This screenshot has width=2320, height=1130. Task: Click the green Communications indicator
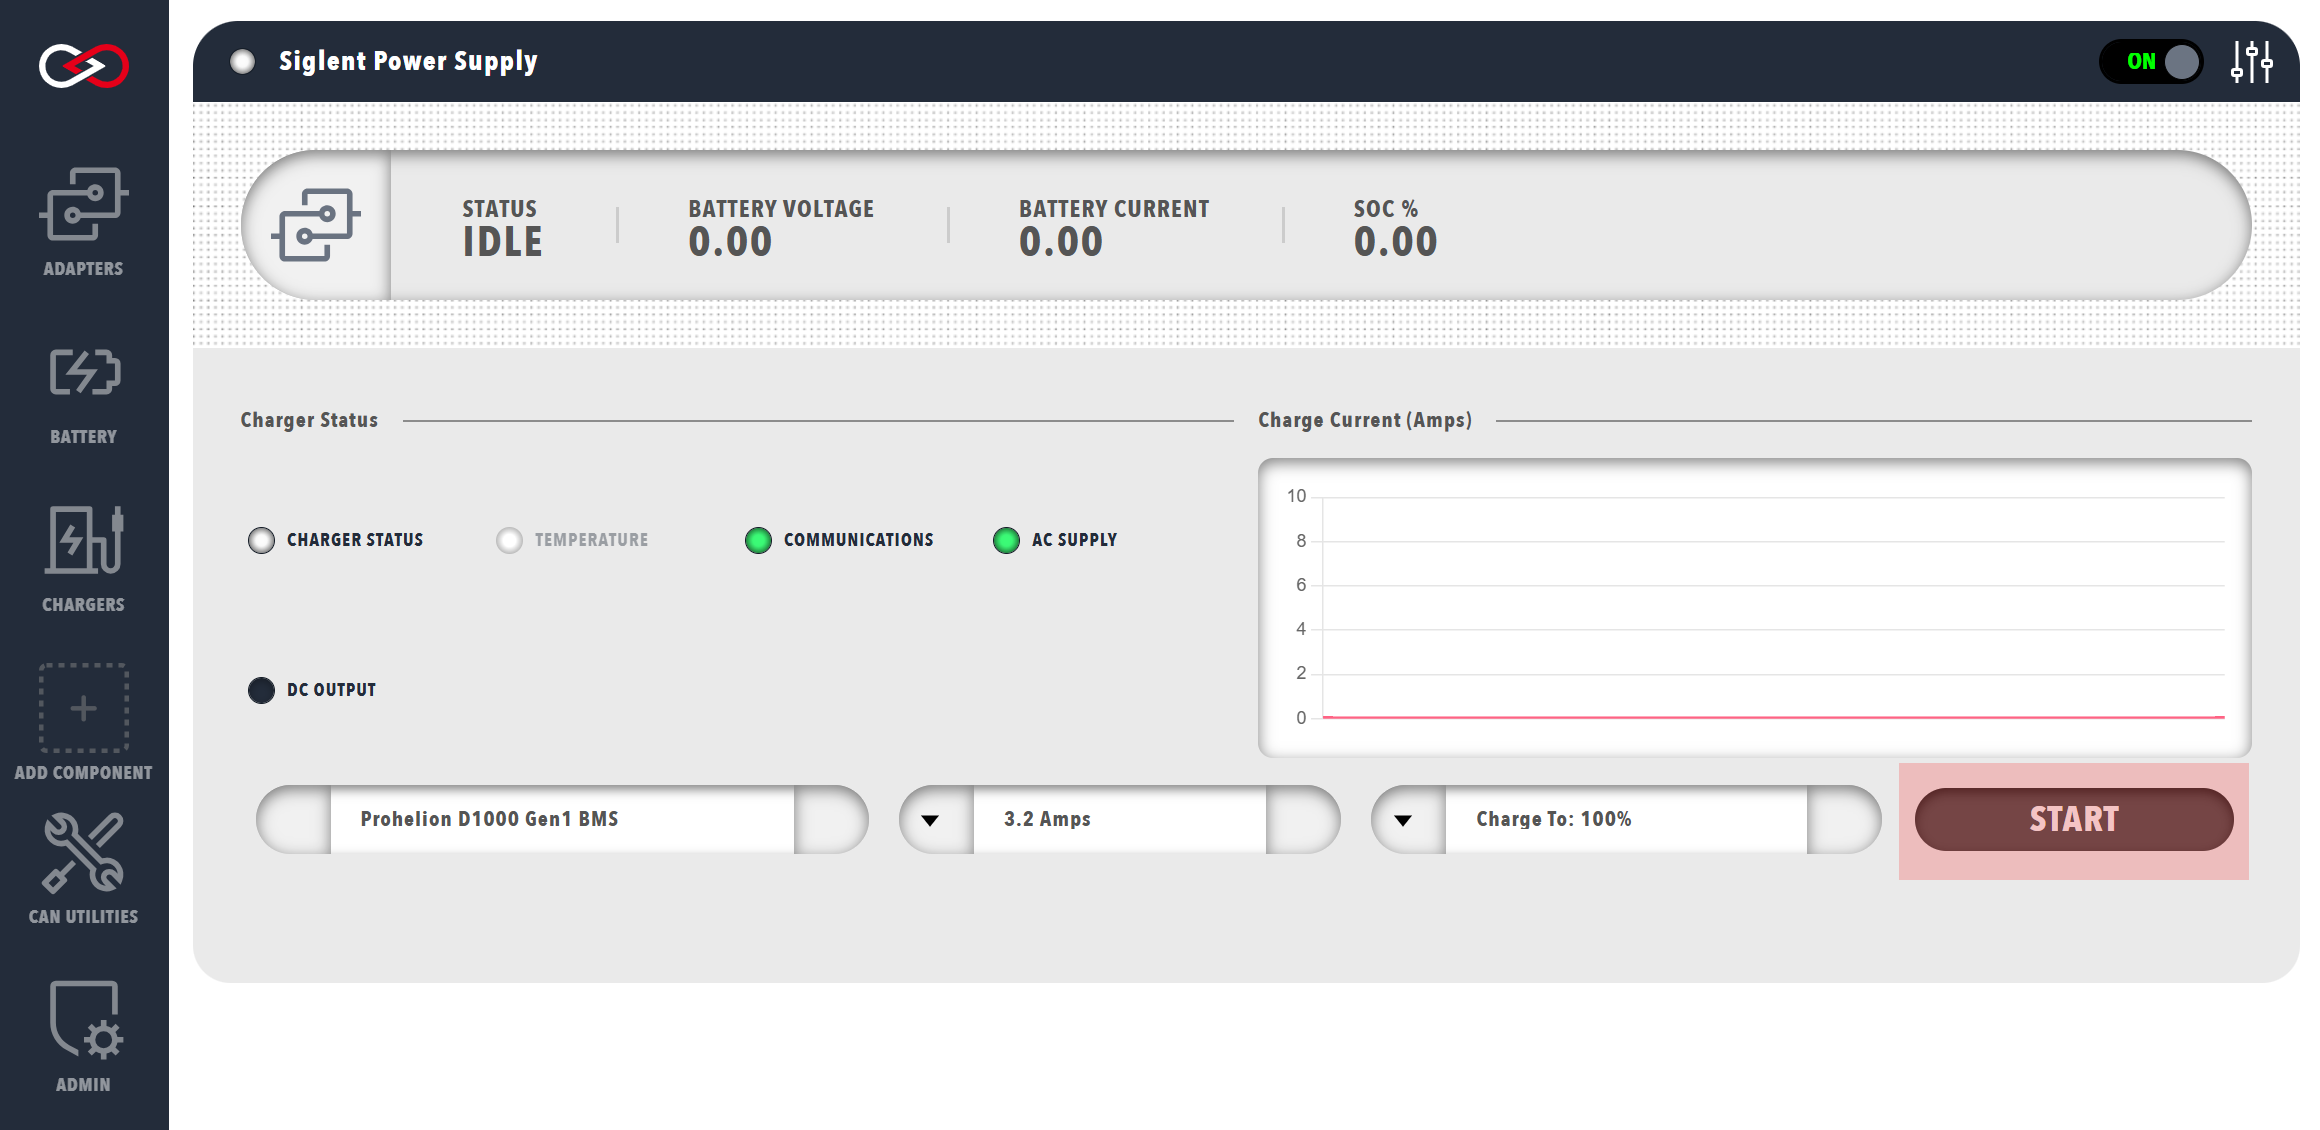[x=758, y=540]
